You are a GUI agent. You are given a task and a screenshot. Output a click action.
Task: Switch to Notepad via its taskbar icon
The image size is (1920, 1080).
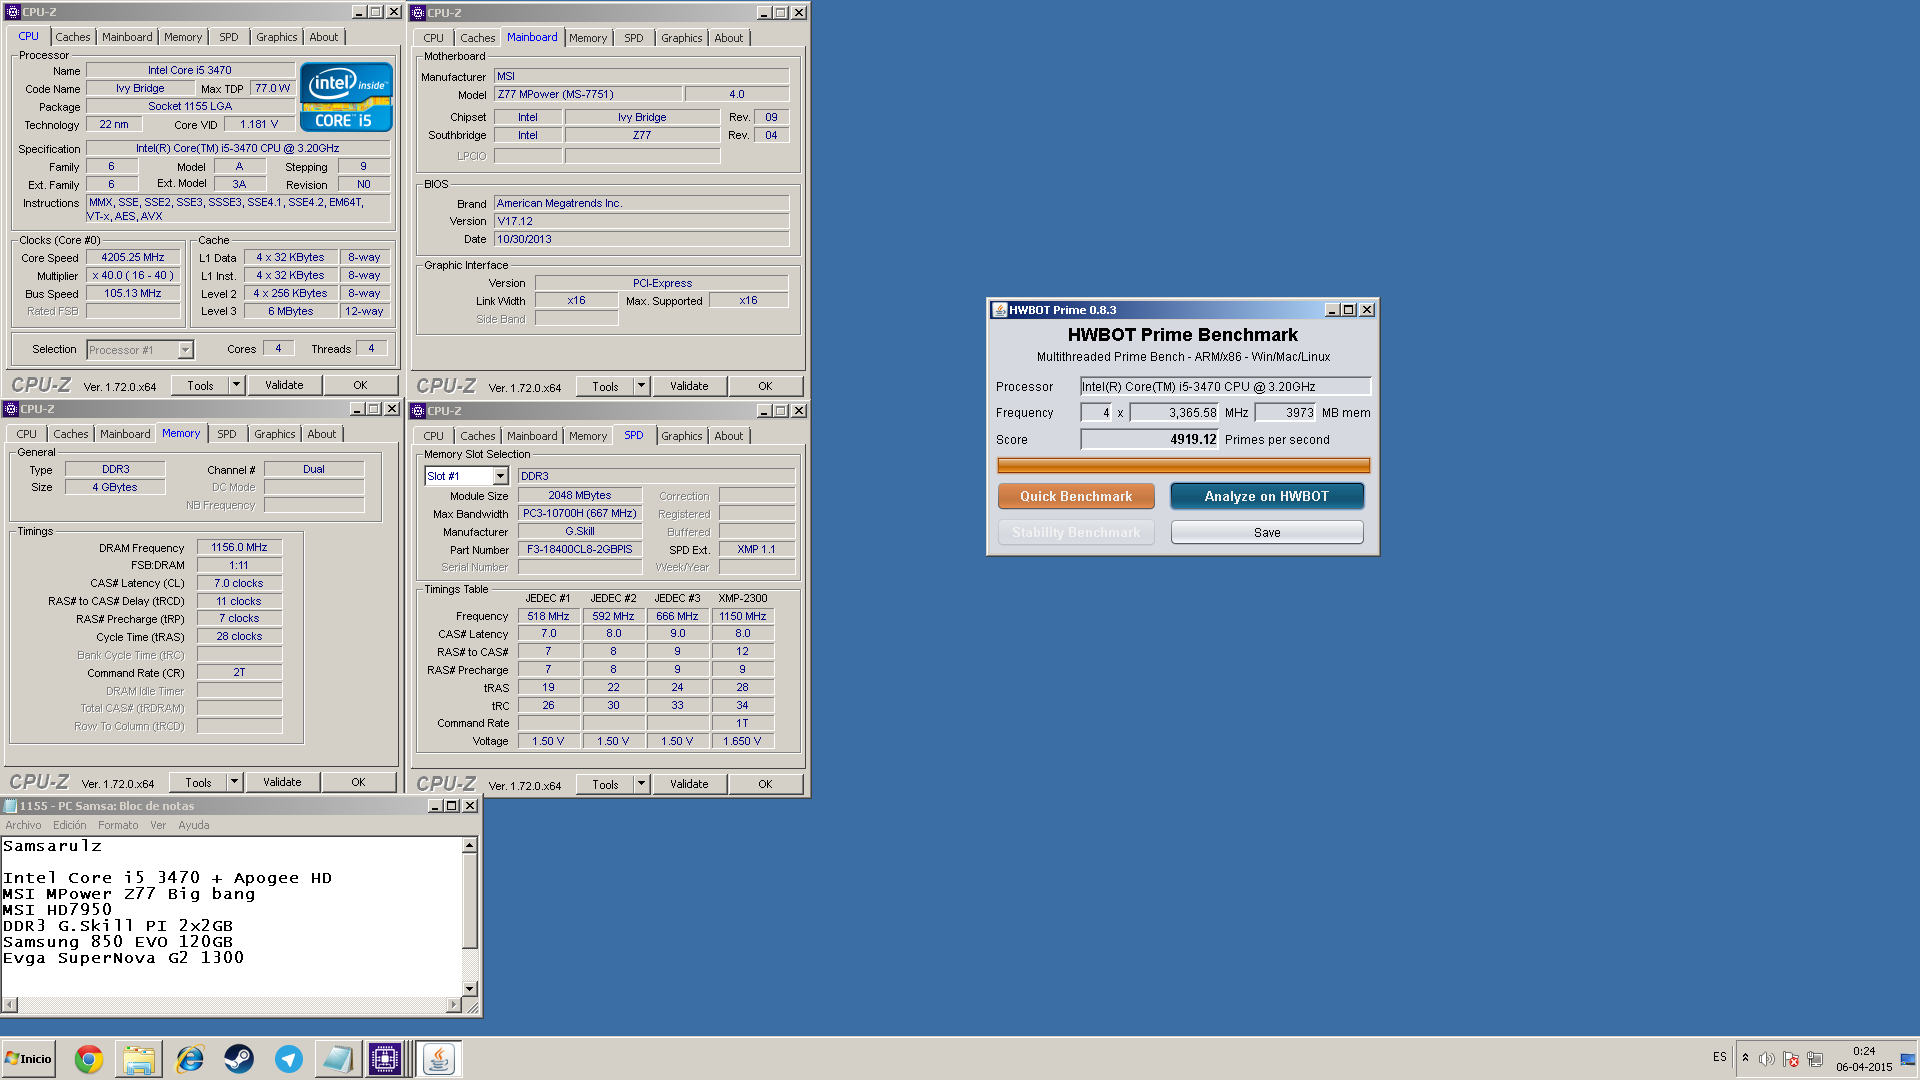[x=338, y=1059]
